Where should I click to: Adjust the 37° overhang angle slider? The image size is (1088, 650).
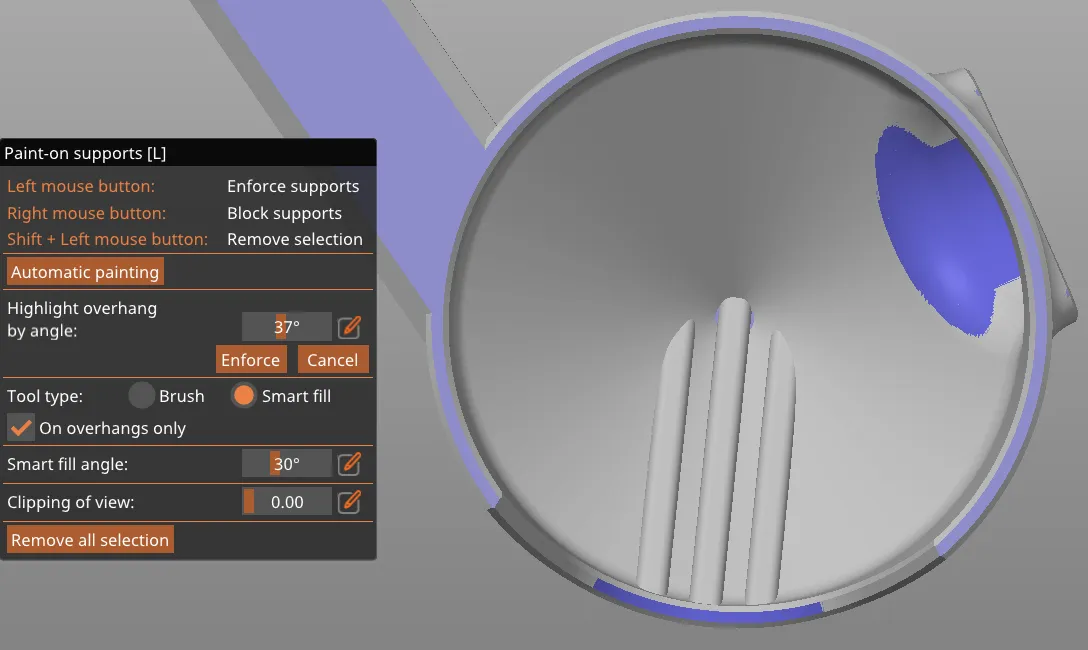[287, 327]
